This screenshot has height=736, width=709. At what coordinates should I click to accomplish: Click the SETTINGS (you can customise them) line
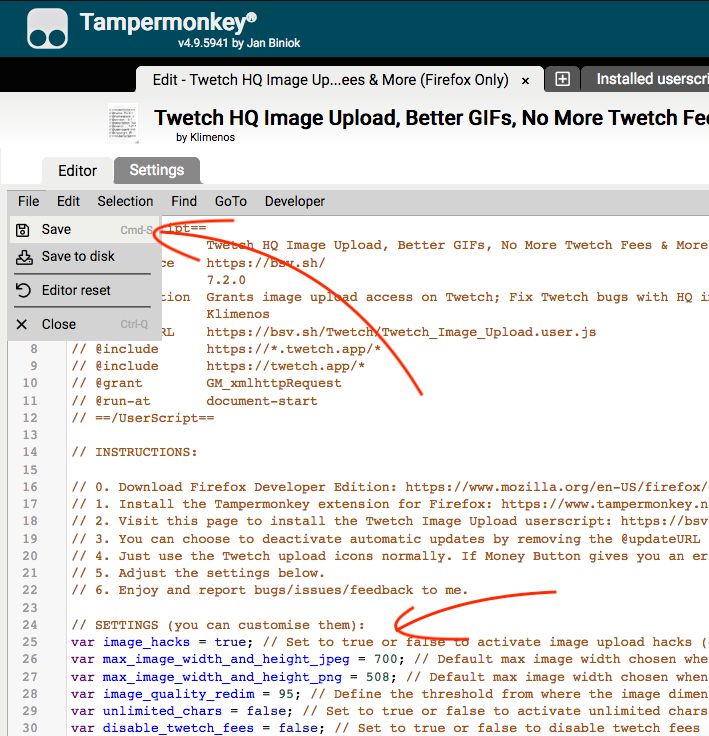click(x=218, y=625)
